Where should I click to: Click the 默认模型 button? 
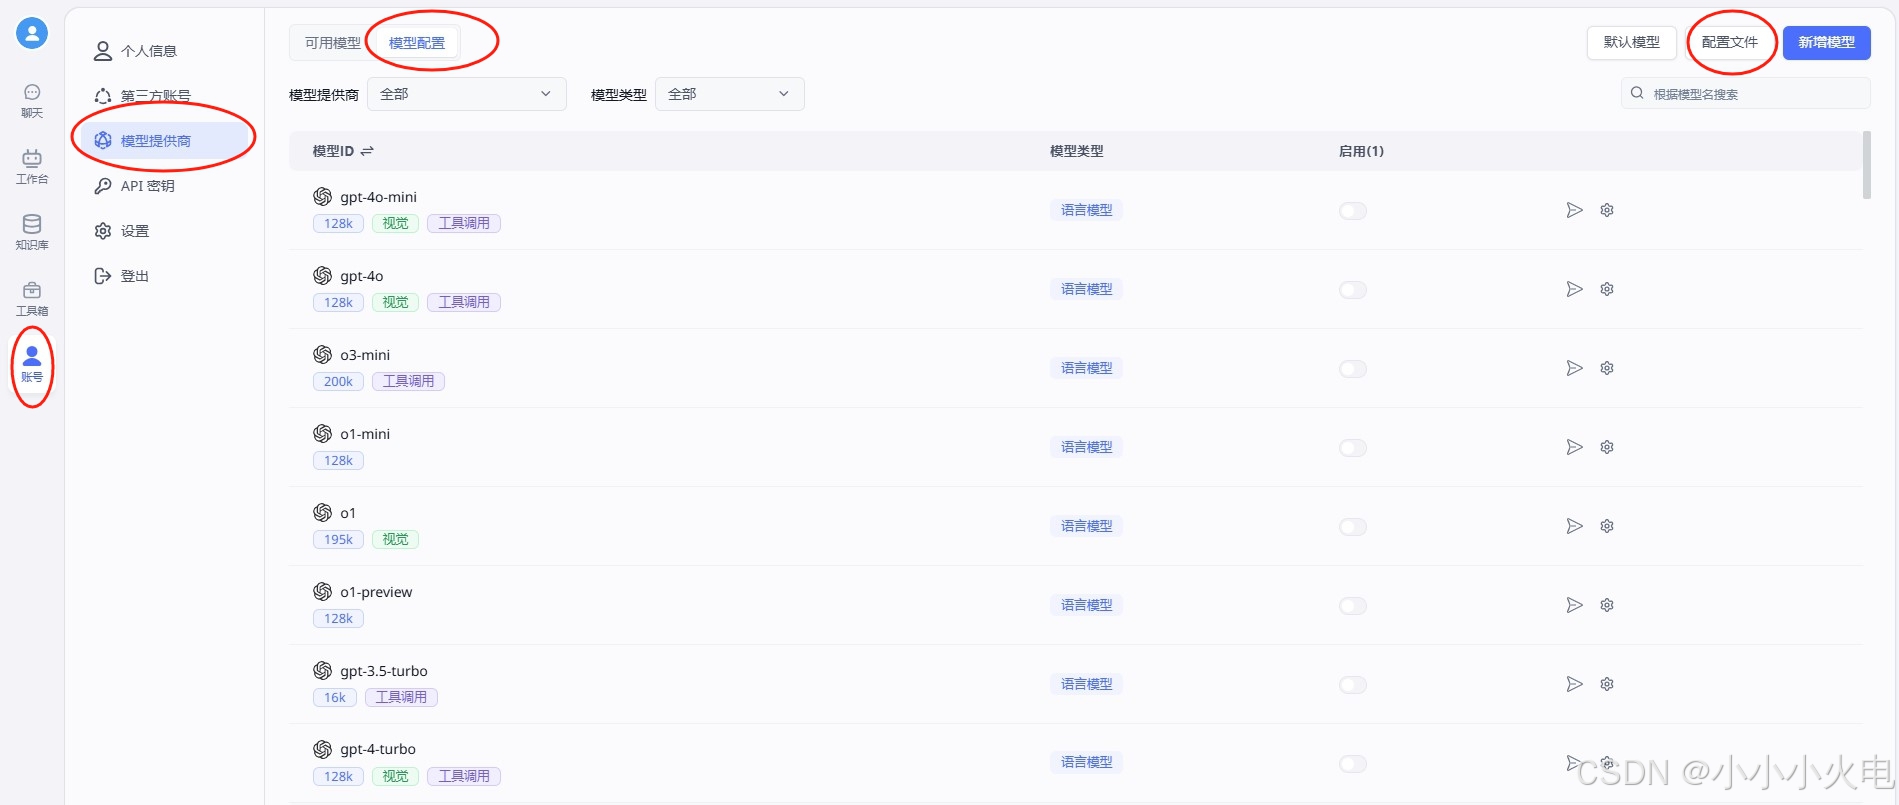(x=1631, y=42)
